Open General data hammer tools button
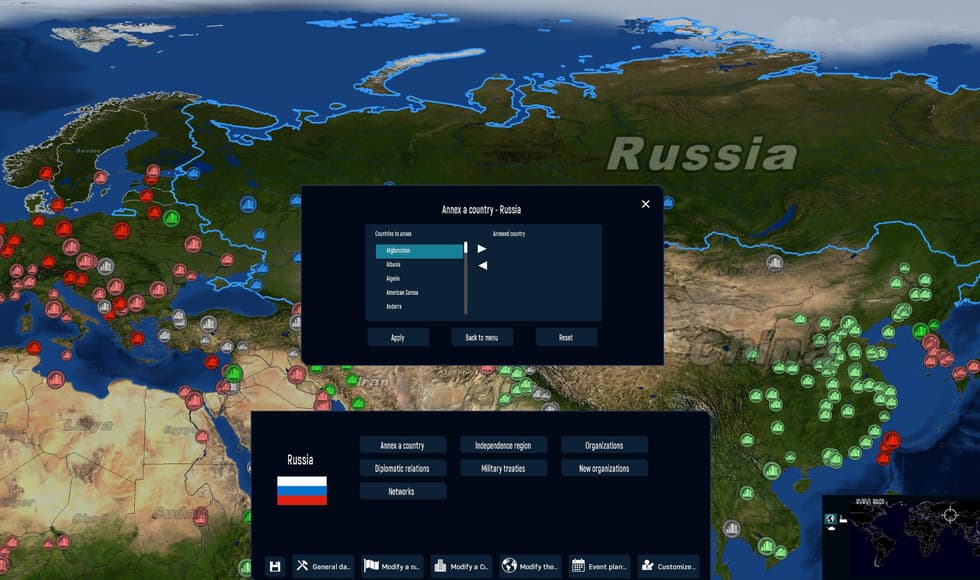The width and height of the screenshot is (980, 580). (323, 566)
